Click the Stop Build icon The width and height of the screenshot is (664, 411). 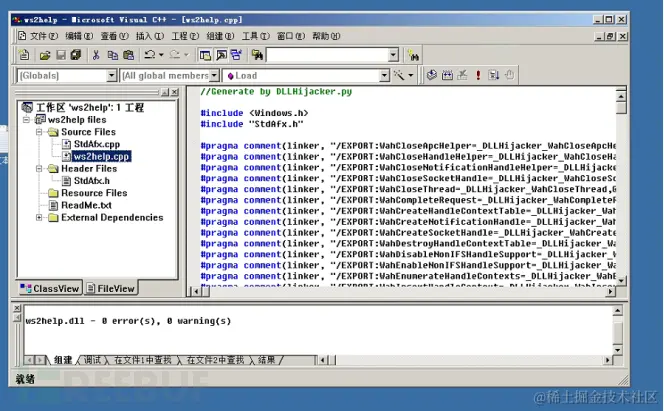[462, 75]
